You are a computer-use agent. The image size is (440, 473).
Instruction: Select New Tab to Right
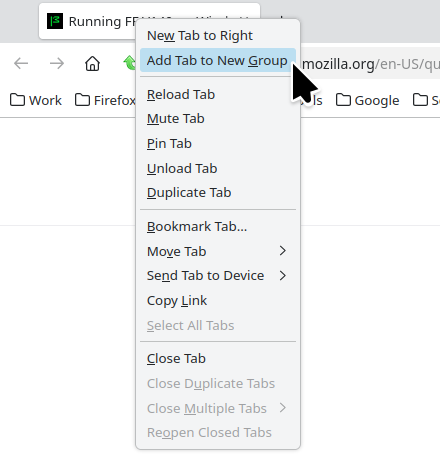coord(218,36)
